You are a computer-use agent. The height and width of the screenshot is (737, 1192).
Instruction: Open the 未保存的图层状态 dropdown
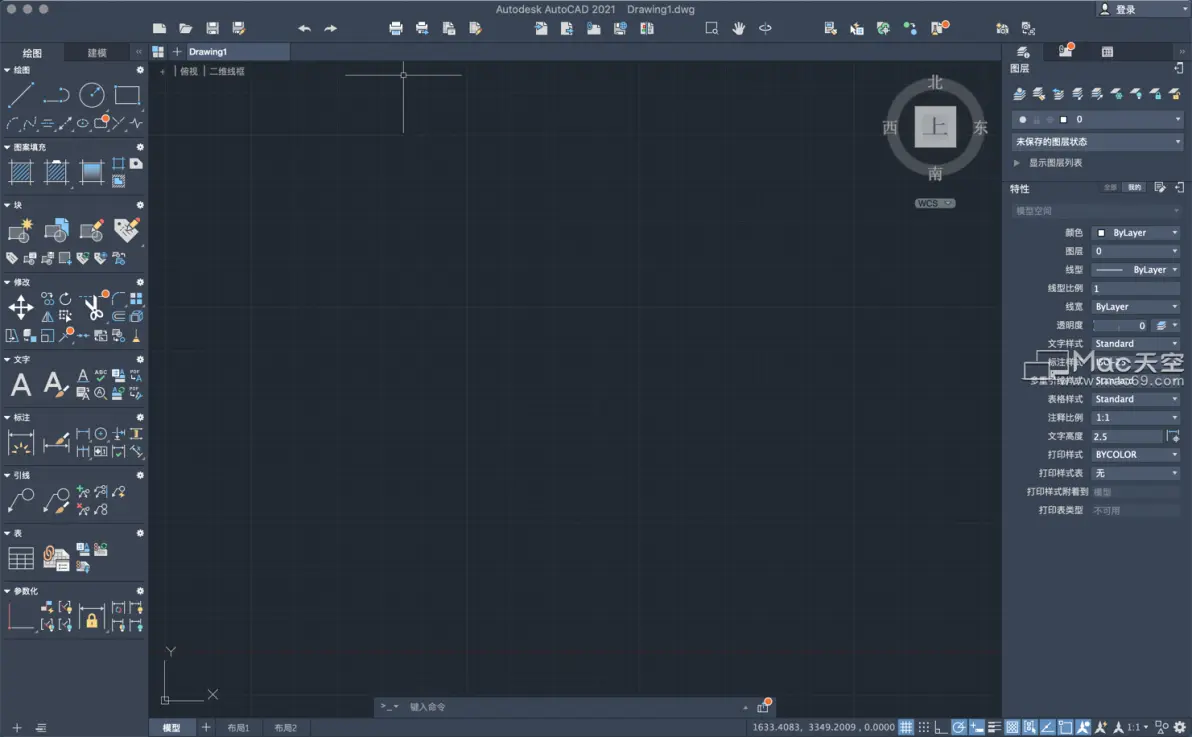[x=1097, y=141]
